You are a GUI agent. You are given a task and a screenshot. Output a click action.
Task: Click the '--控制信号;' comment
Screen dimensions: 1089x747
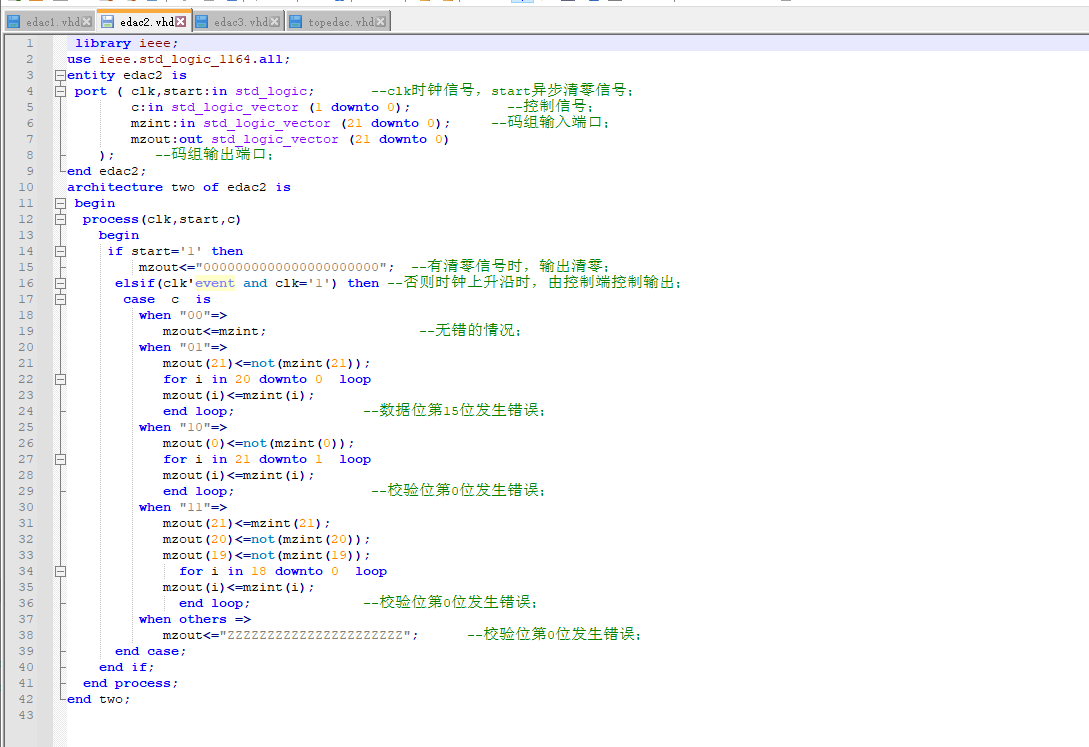[x=550, y=106]
